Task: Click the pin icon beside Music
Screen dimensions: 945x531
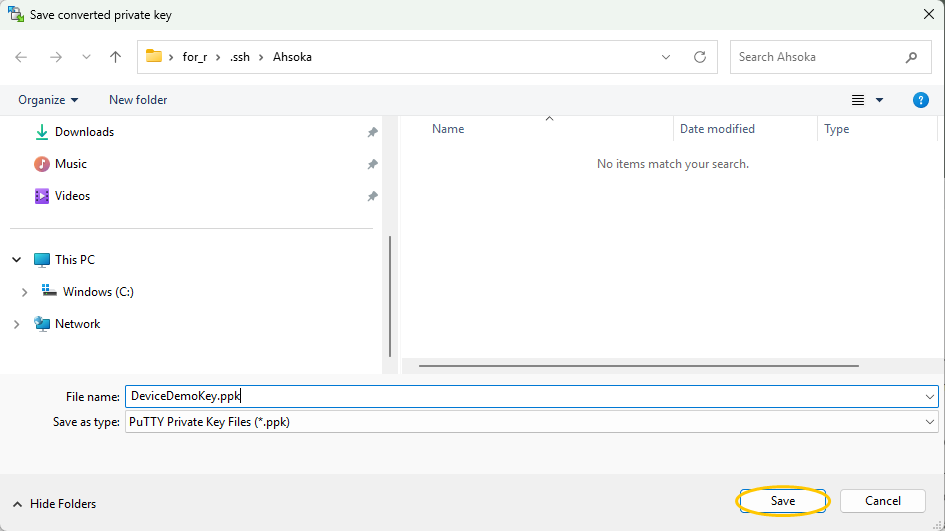Action: pyautogui.click(x=372, y=164)
